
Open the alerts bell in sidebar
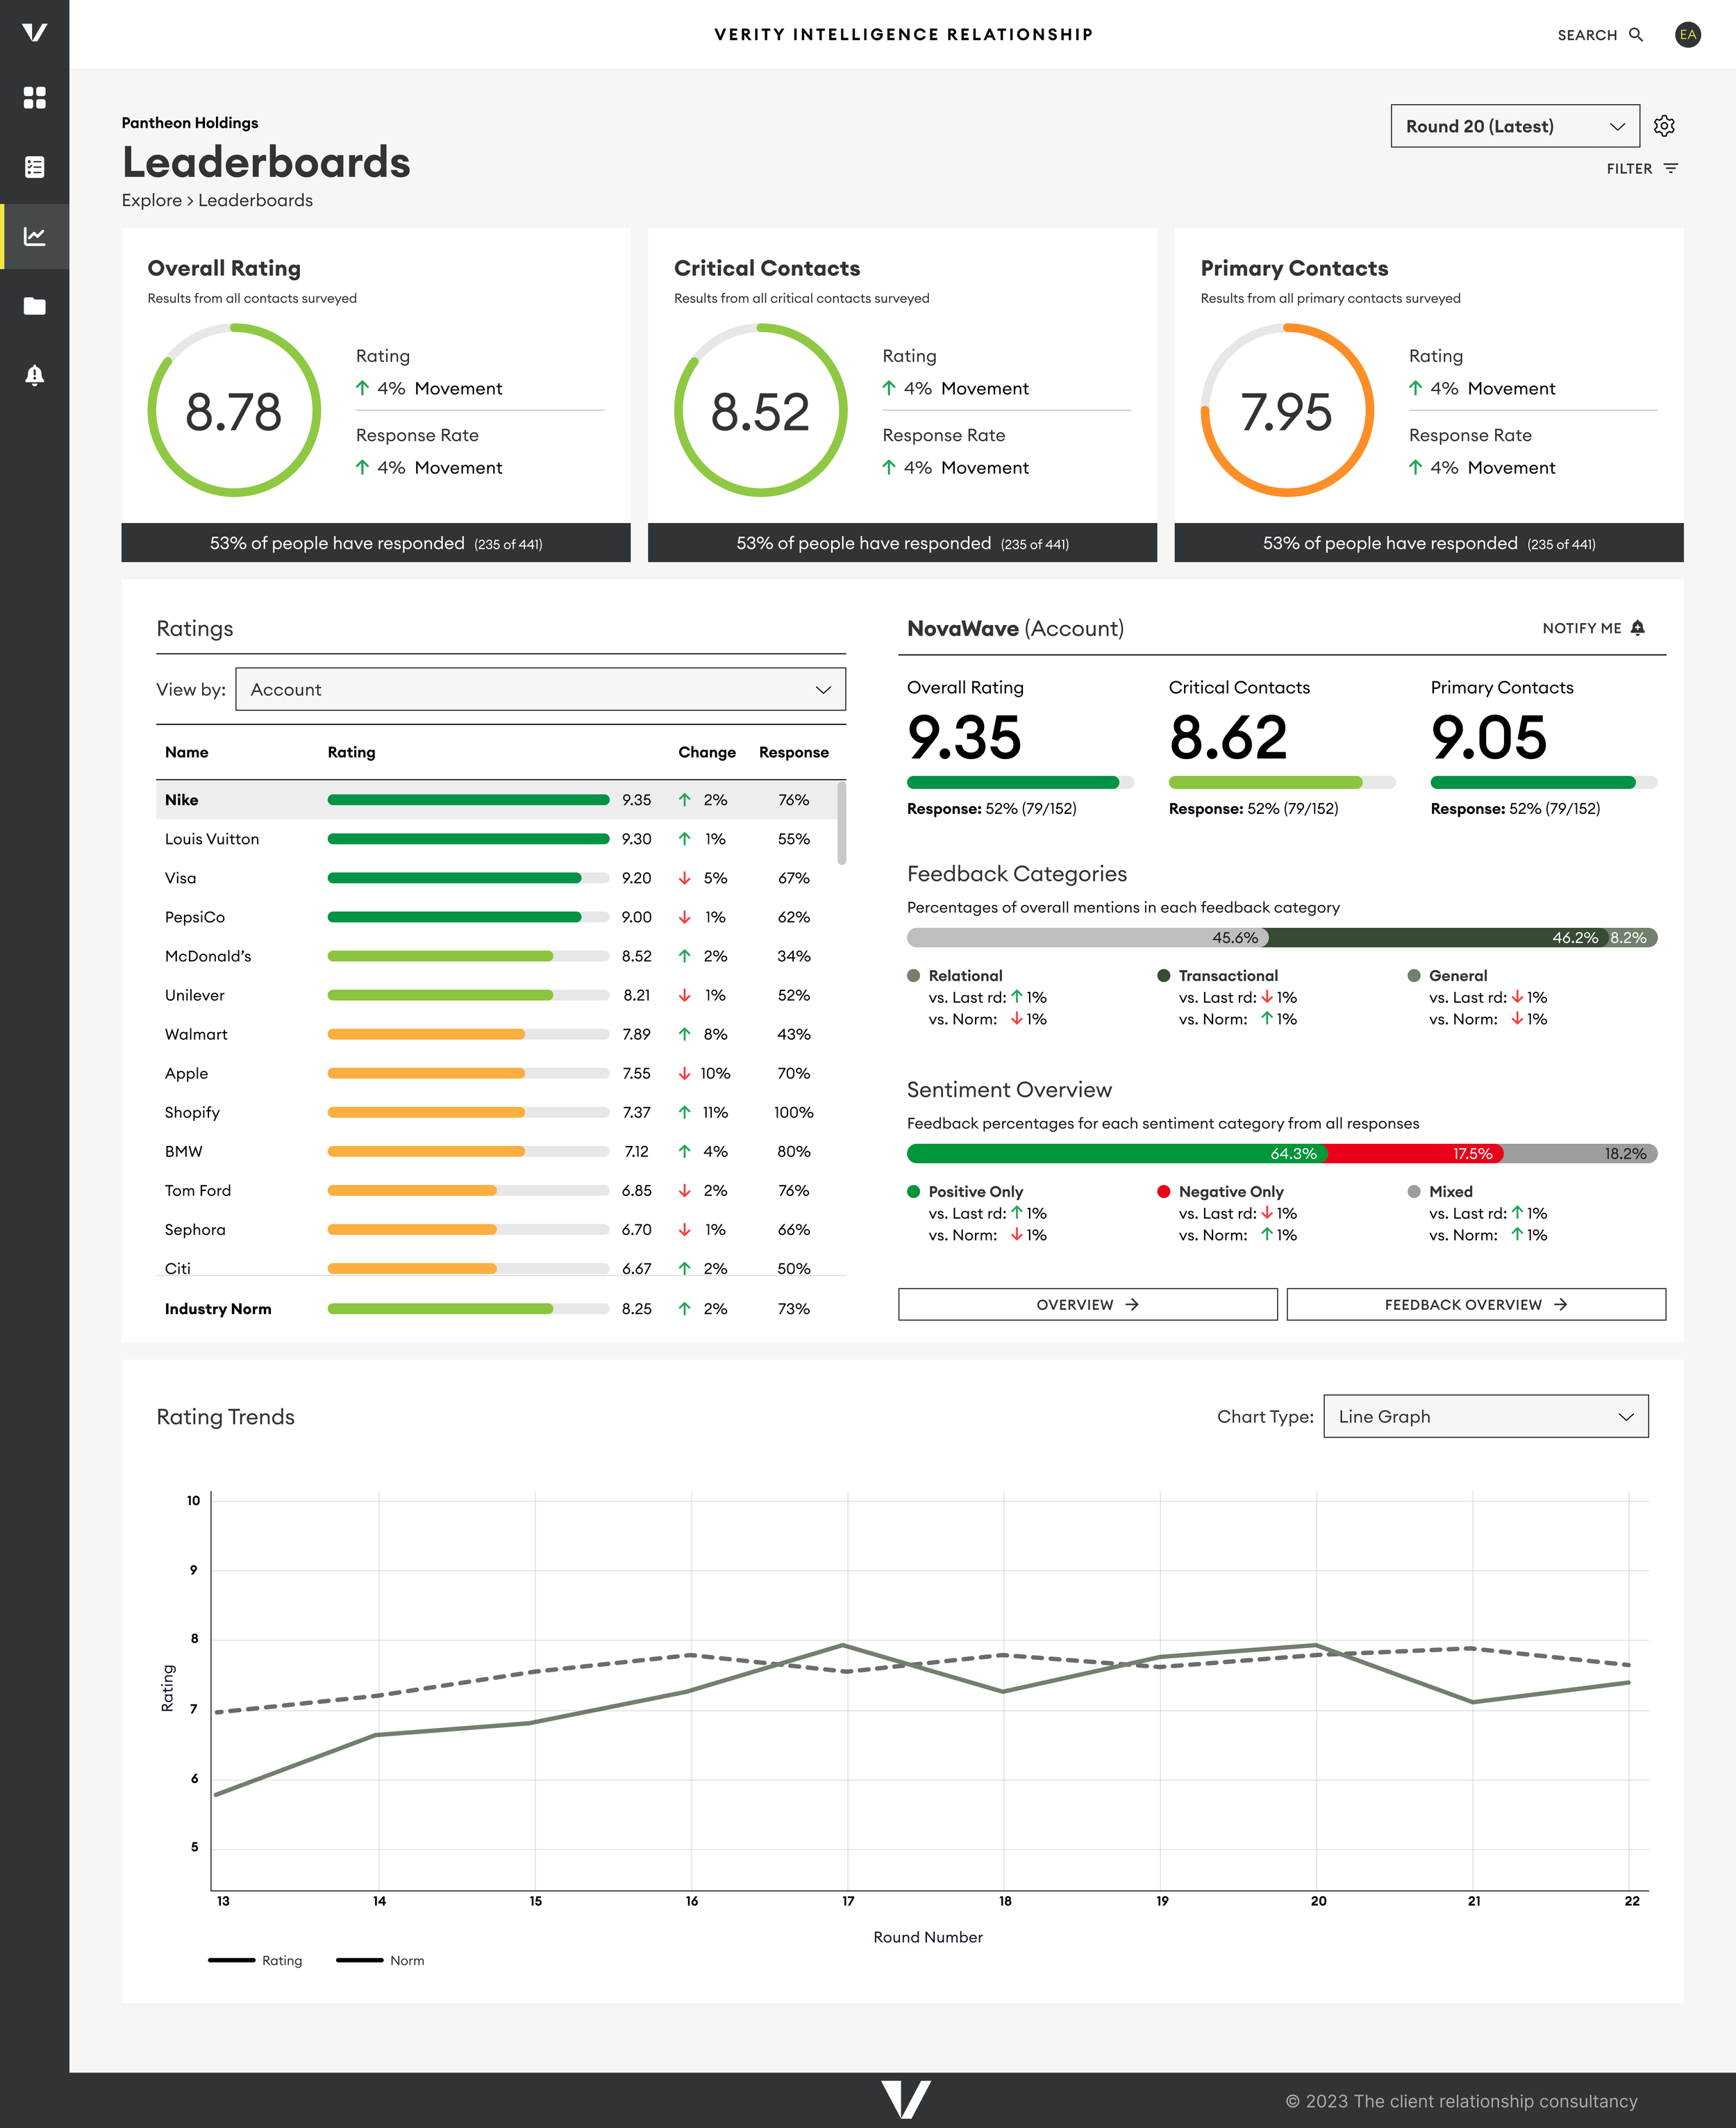pyautogui.click(x=34, y=375)
